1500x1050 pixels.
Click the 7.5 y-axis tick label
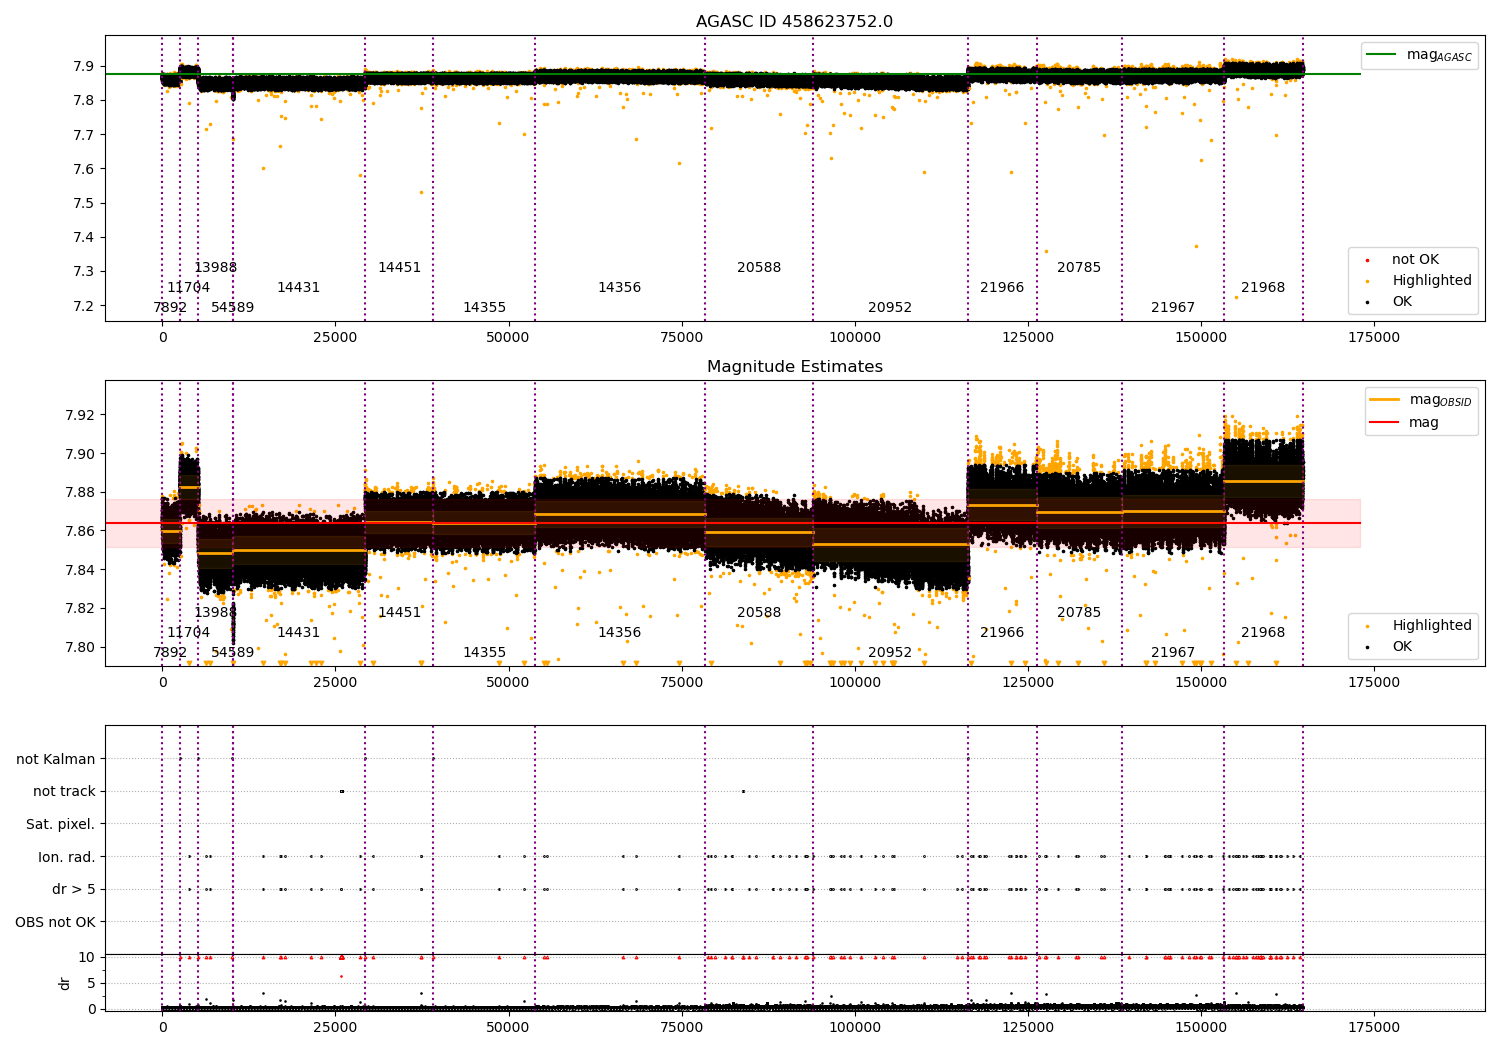point(84,204)
